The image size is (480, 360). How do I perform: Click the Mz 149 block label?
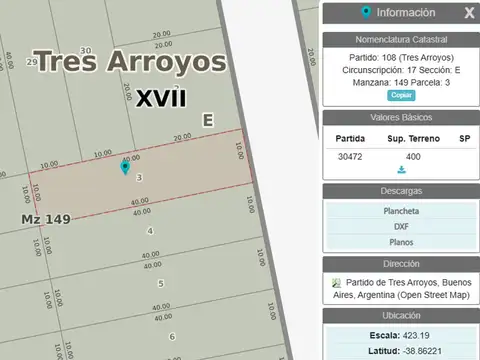[x=46, y=219]
